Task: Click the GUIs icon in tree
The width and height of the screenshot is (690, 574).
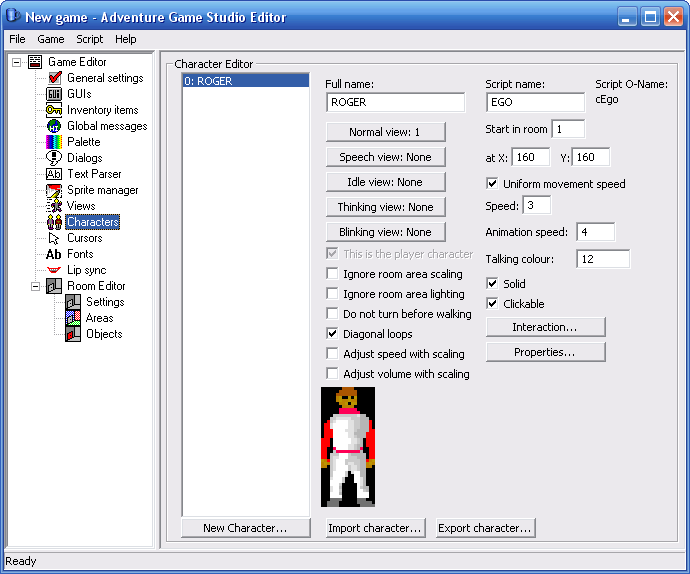Action: 54,94
